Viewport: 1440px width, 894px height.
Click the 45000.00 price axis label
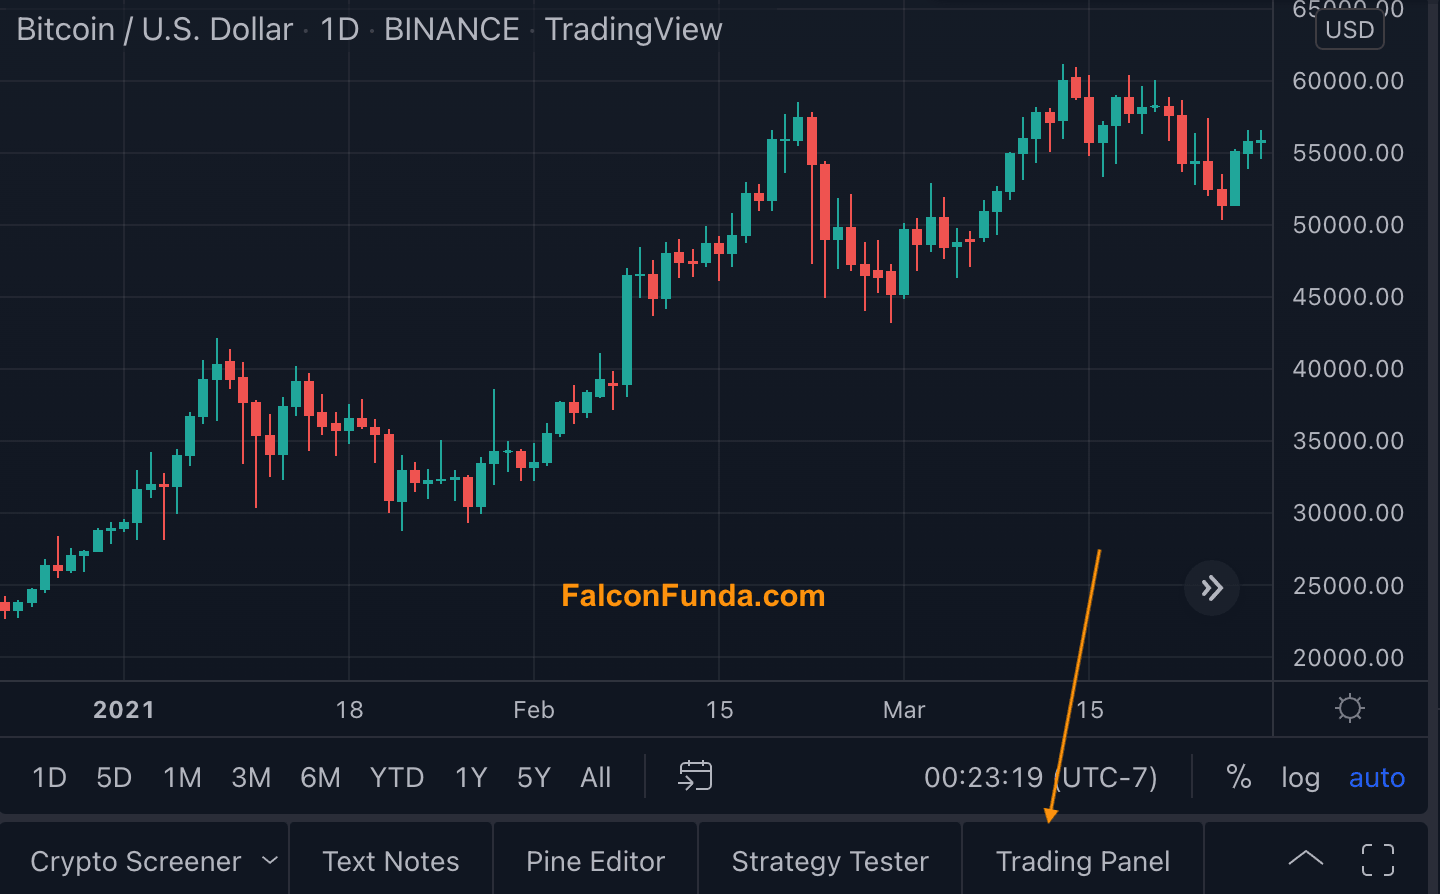tap(1348, 297)
